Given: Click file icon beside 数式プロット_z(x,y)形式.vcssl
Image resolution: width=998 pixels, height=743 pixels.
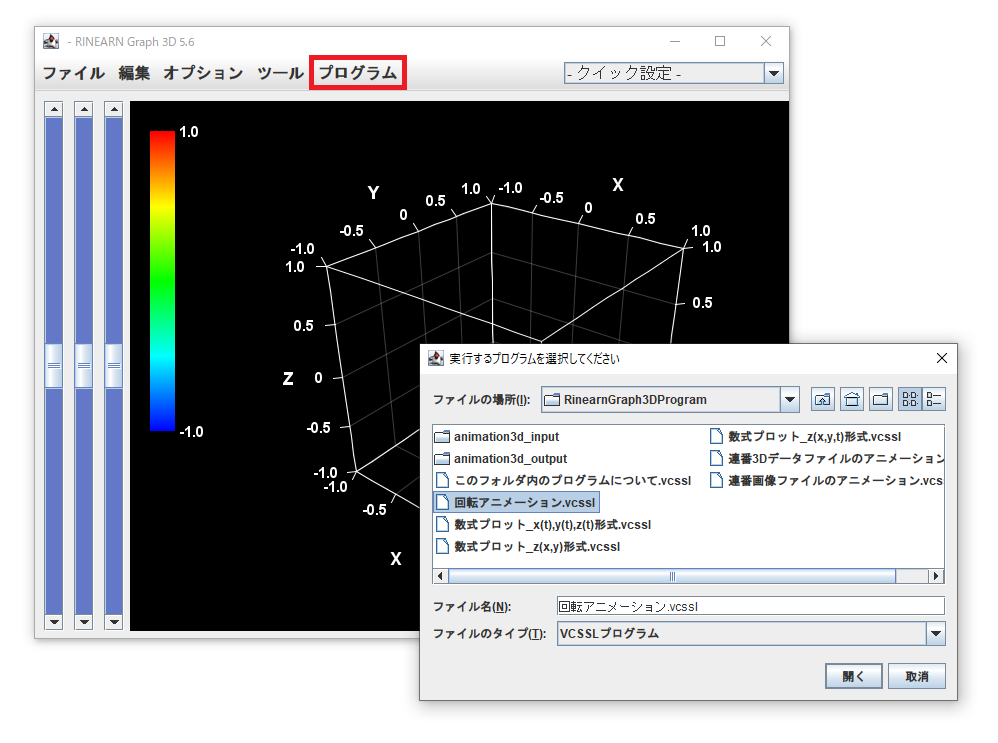Looking at the screenshot, I should point(442,546).
